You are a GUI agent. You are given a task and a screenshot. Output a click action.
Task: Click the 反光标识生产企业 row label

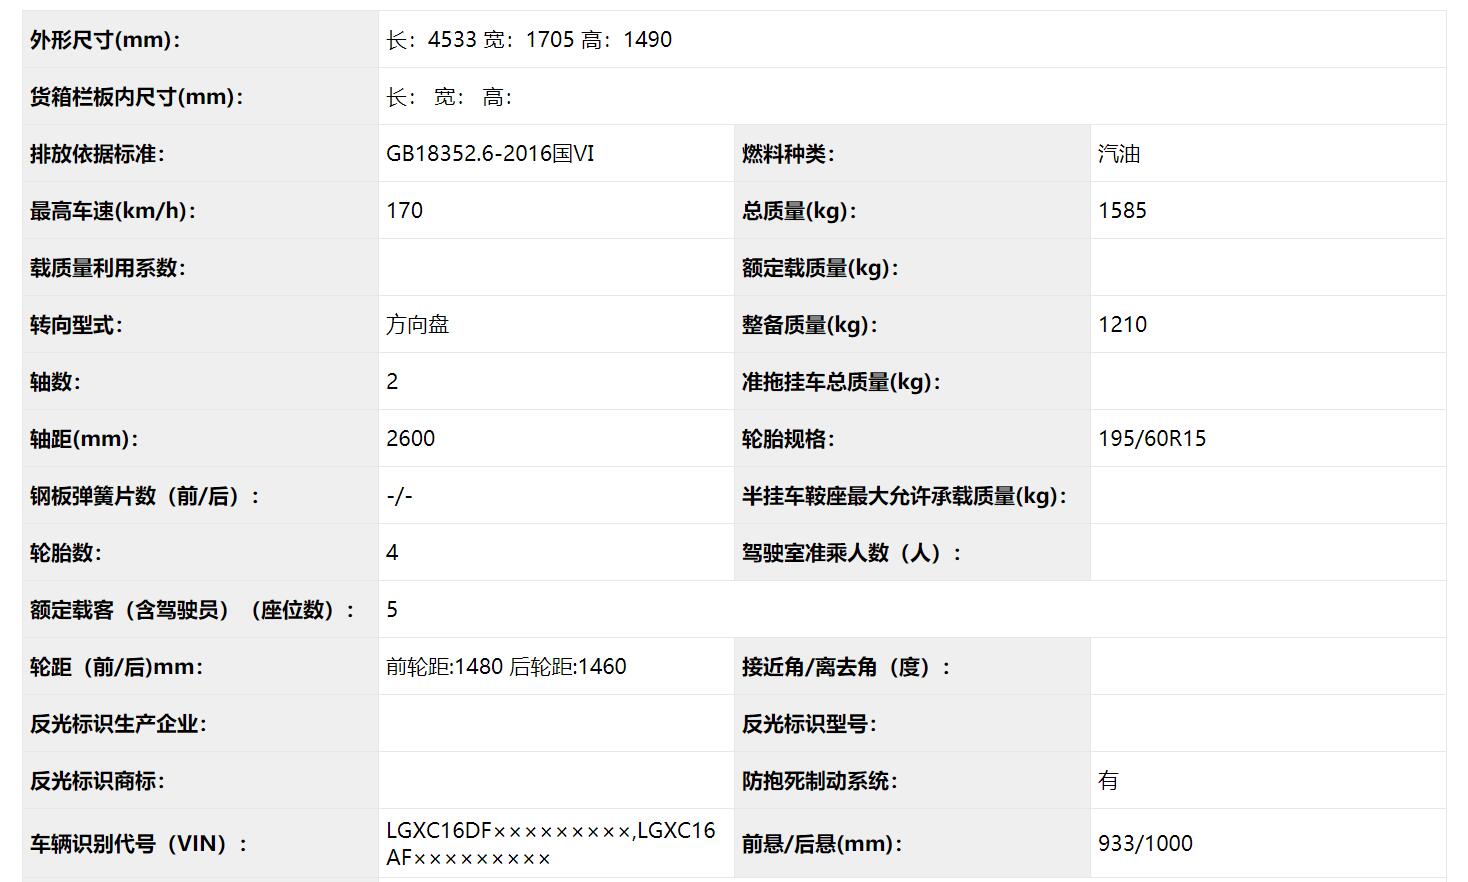coord(113,723)
